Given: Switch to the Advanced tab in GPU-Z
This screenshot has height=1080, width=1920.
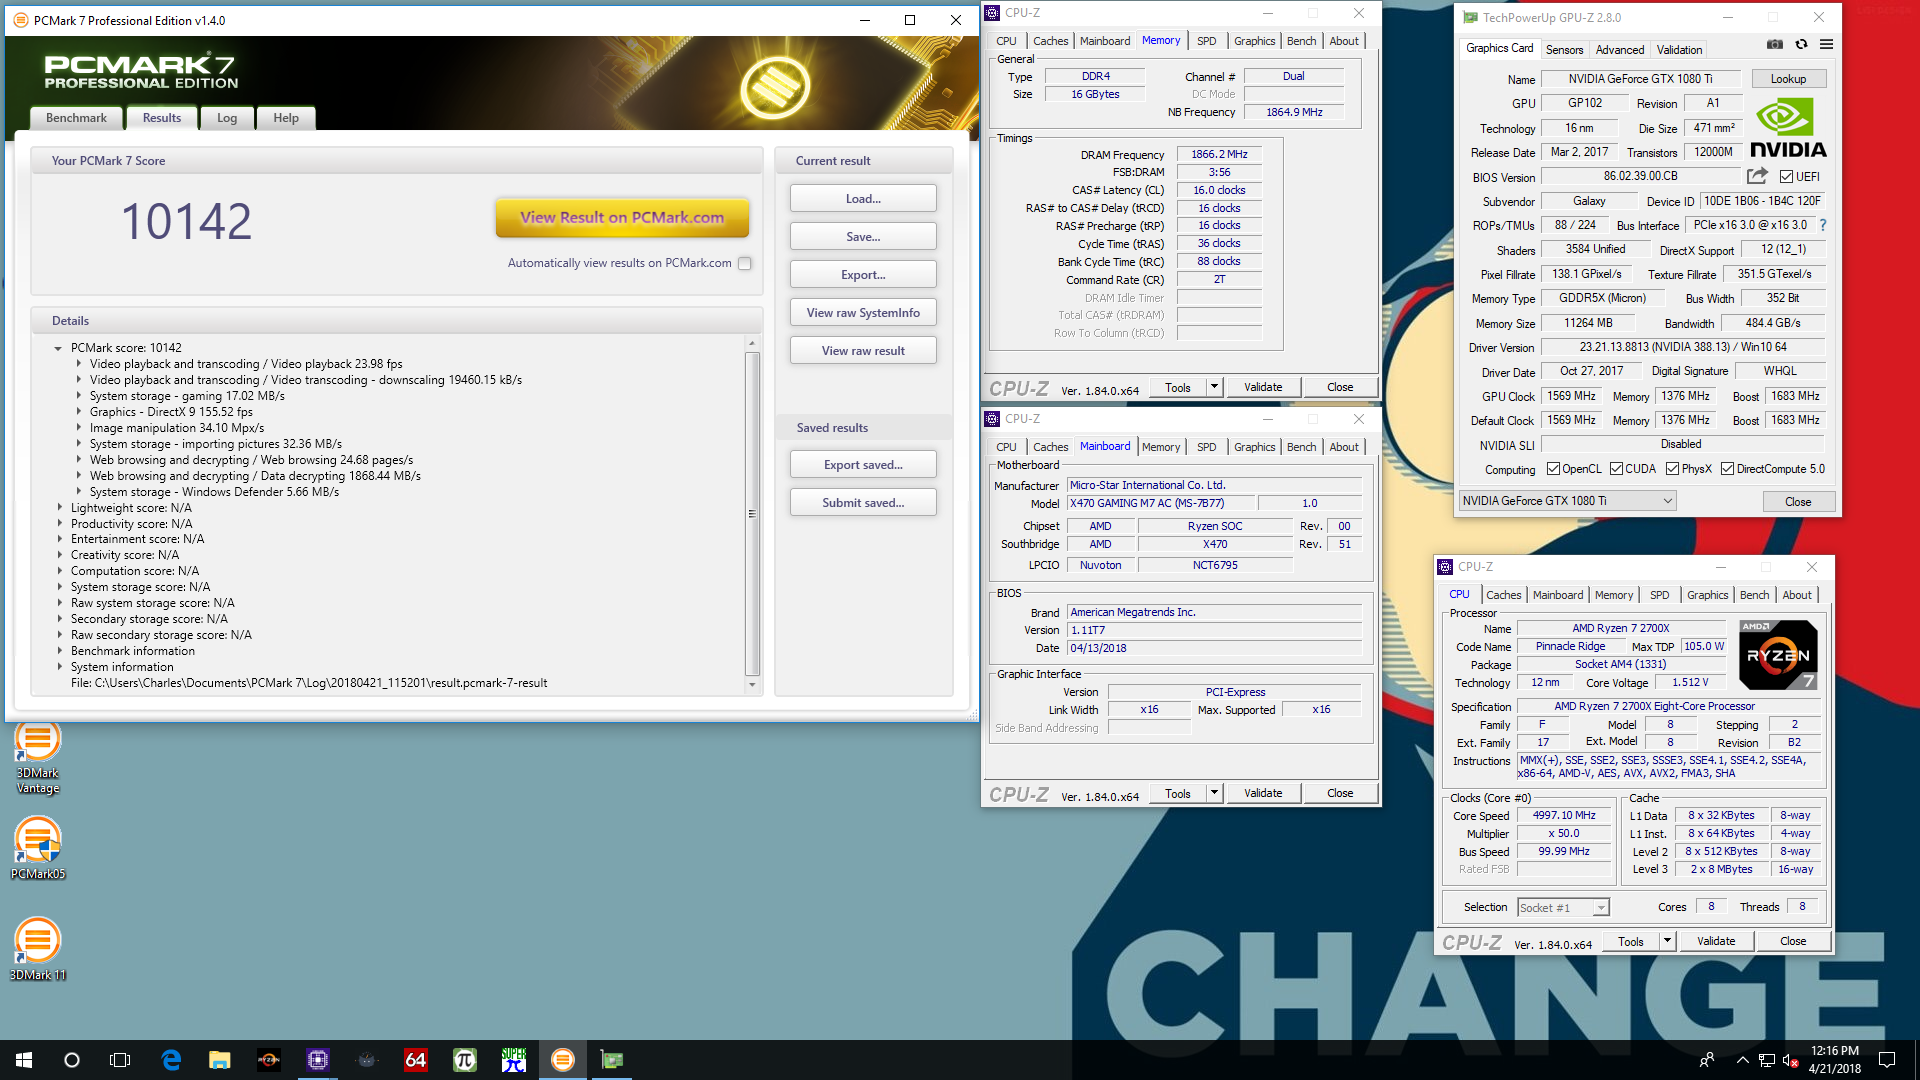Looking at the screenshot, I should pos(1619,50).
